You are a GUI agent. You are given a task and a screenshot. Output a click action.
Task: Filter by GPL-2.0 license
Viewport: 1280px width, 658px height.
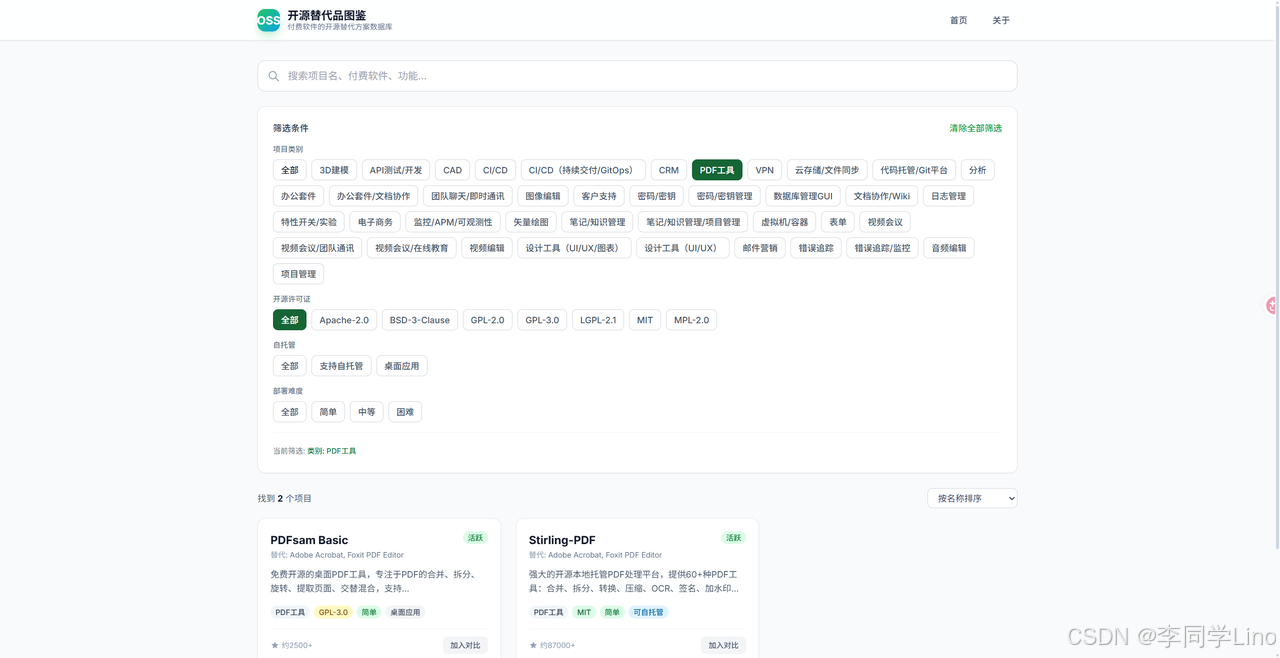(x=488, y=320)
